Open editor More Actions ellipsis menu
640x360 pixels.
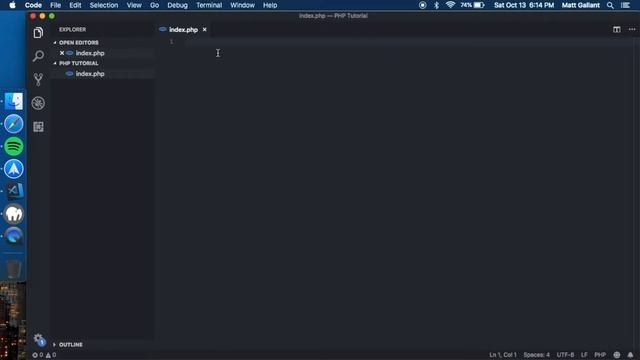632,29
